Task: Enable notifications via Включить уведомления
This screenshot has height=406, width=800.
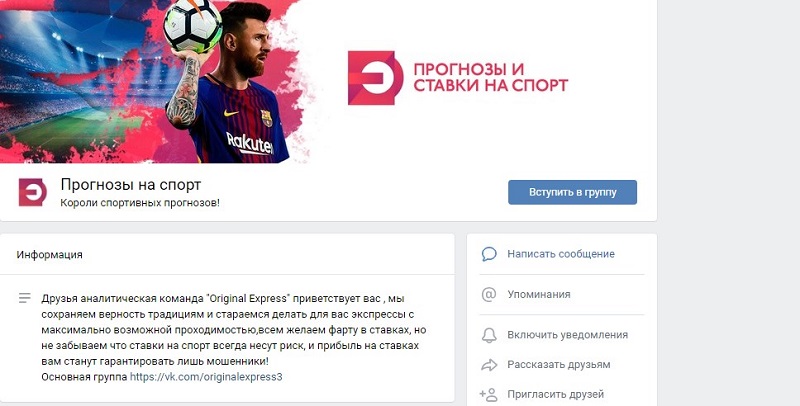Action: click(567, 335)
